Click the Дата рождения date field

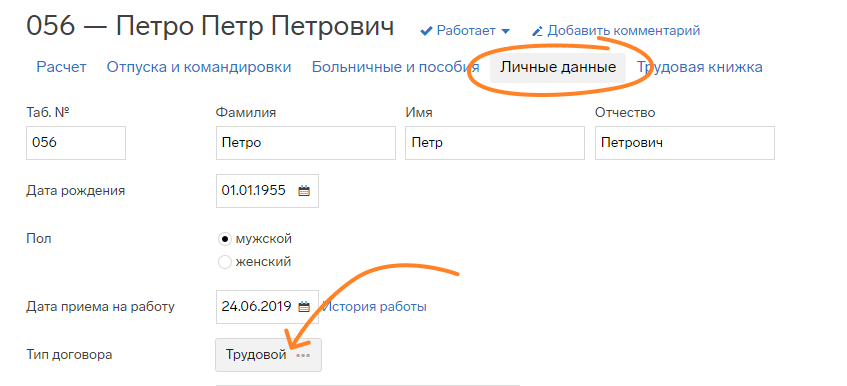click(x=267, y=191)
